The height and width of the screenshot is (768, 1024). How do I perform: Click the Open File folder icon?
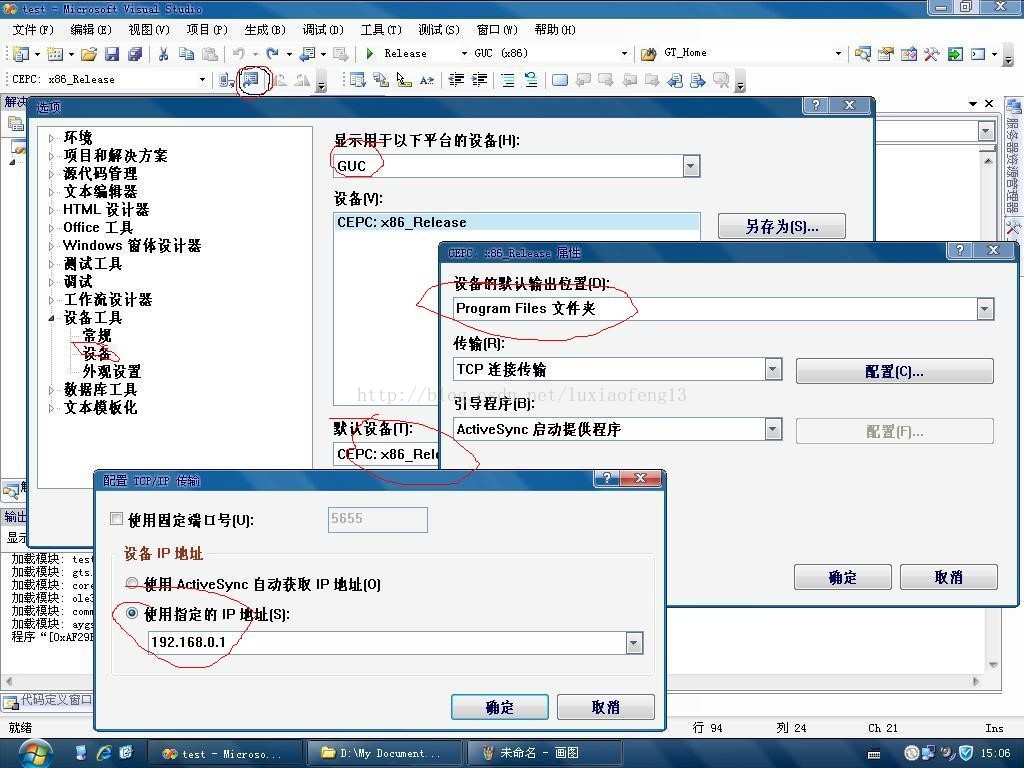click(x=89, y=54)
